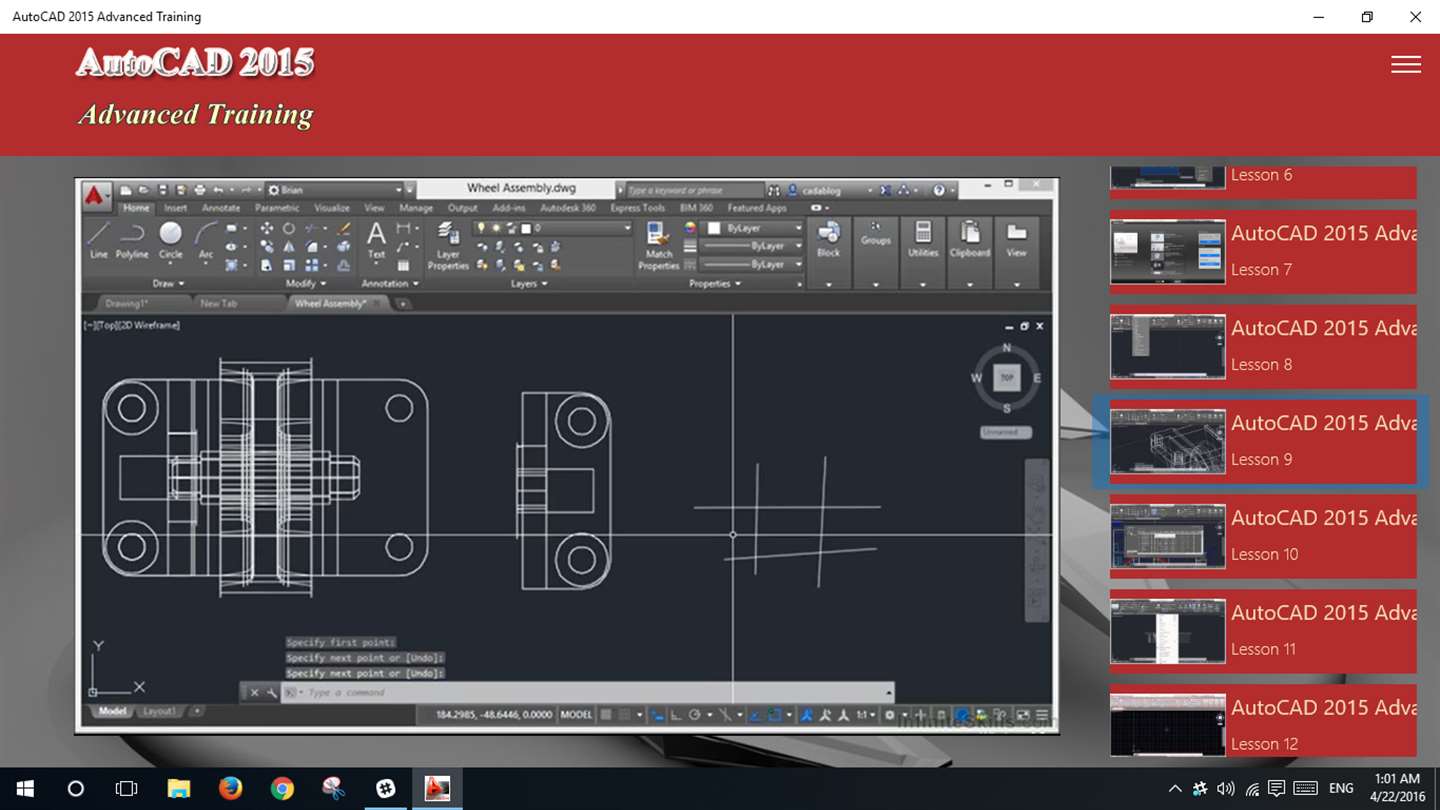Screen dimensions: 1440x810
Task: Open the Annotate ribbon tab
Action: tap(221, 208)
